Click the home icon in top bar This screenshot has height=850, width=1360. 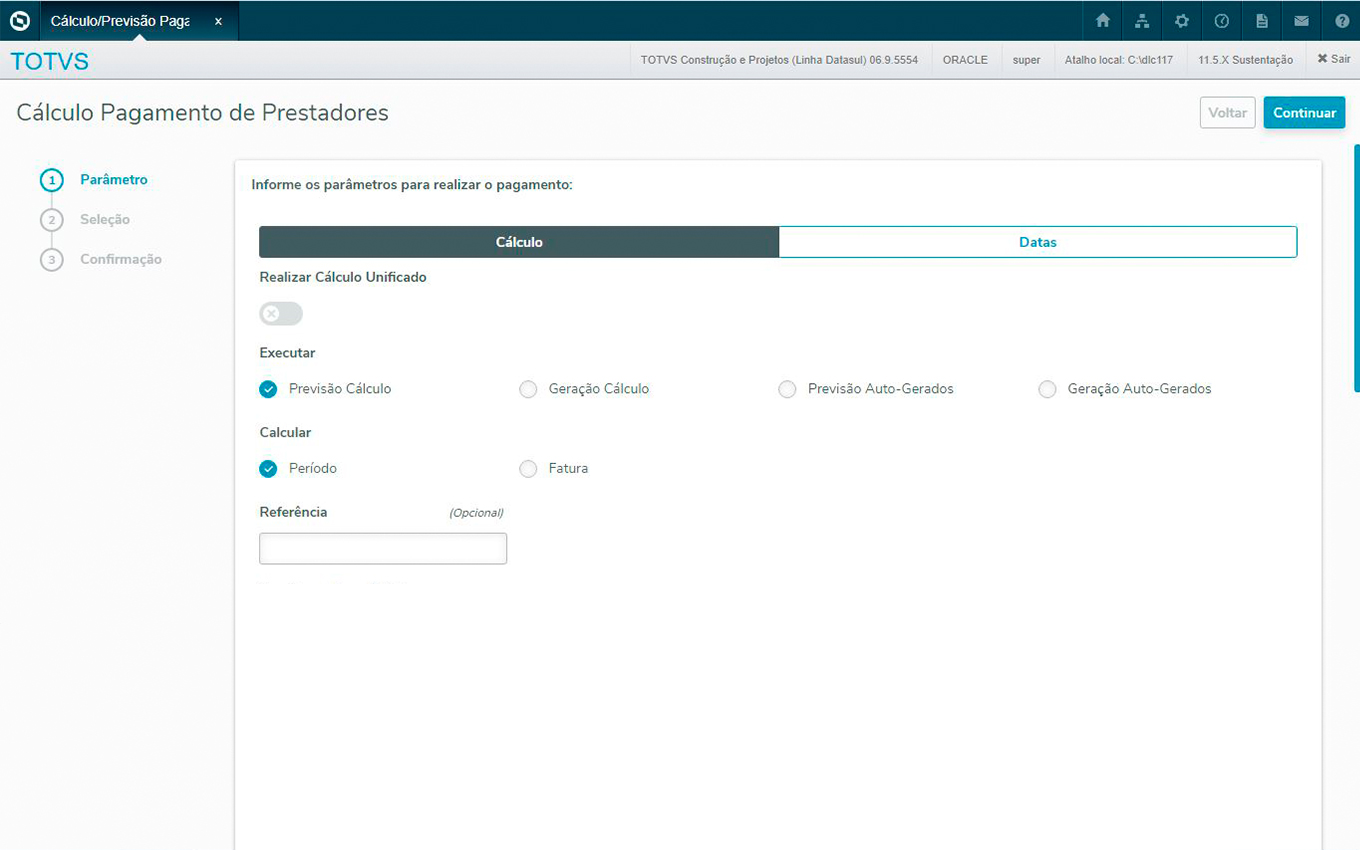1103,21
